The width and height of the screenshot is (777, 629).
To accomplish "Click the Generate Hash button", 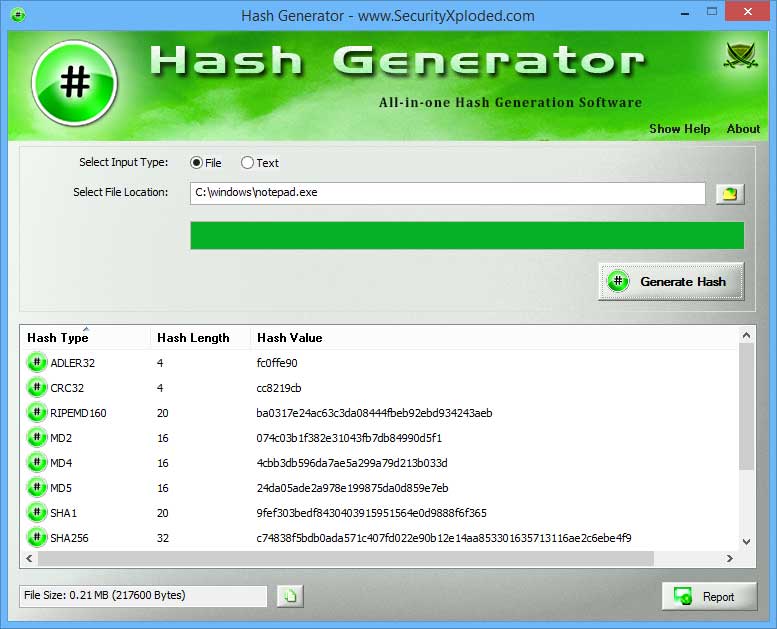I will coord(671,282).
